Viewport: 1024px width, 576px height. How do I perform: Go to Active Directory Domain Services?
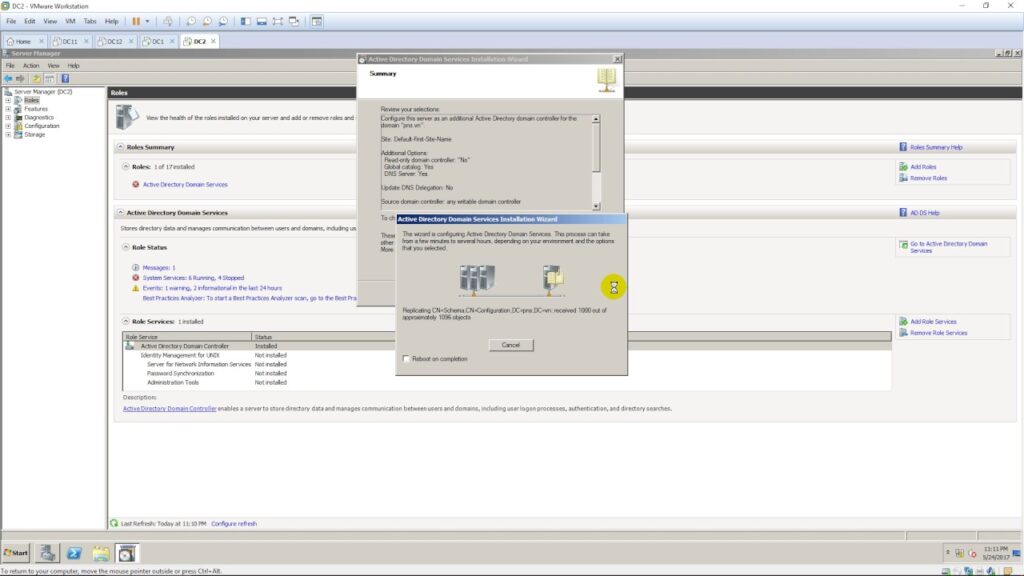948,247
